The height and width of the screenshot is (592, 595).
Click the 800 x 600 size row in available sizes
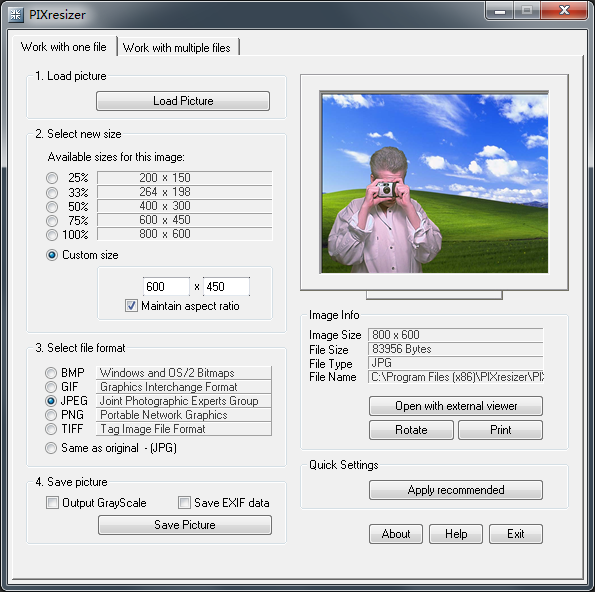185,234
